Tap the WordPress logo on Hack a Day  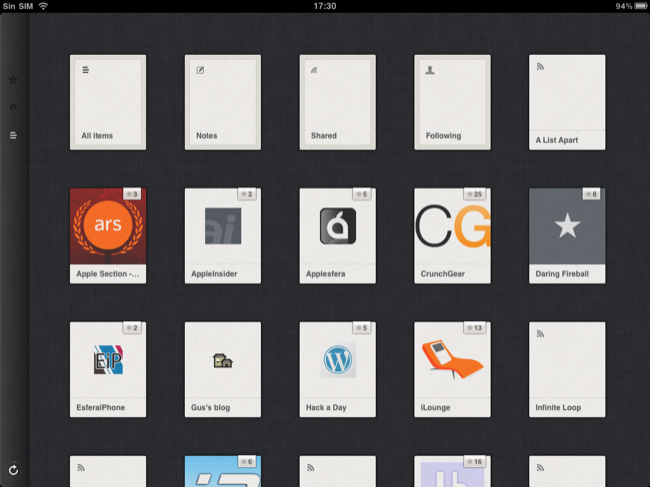[x=337, y=359]
